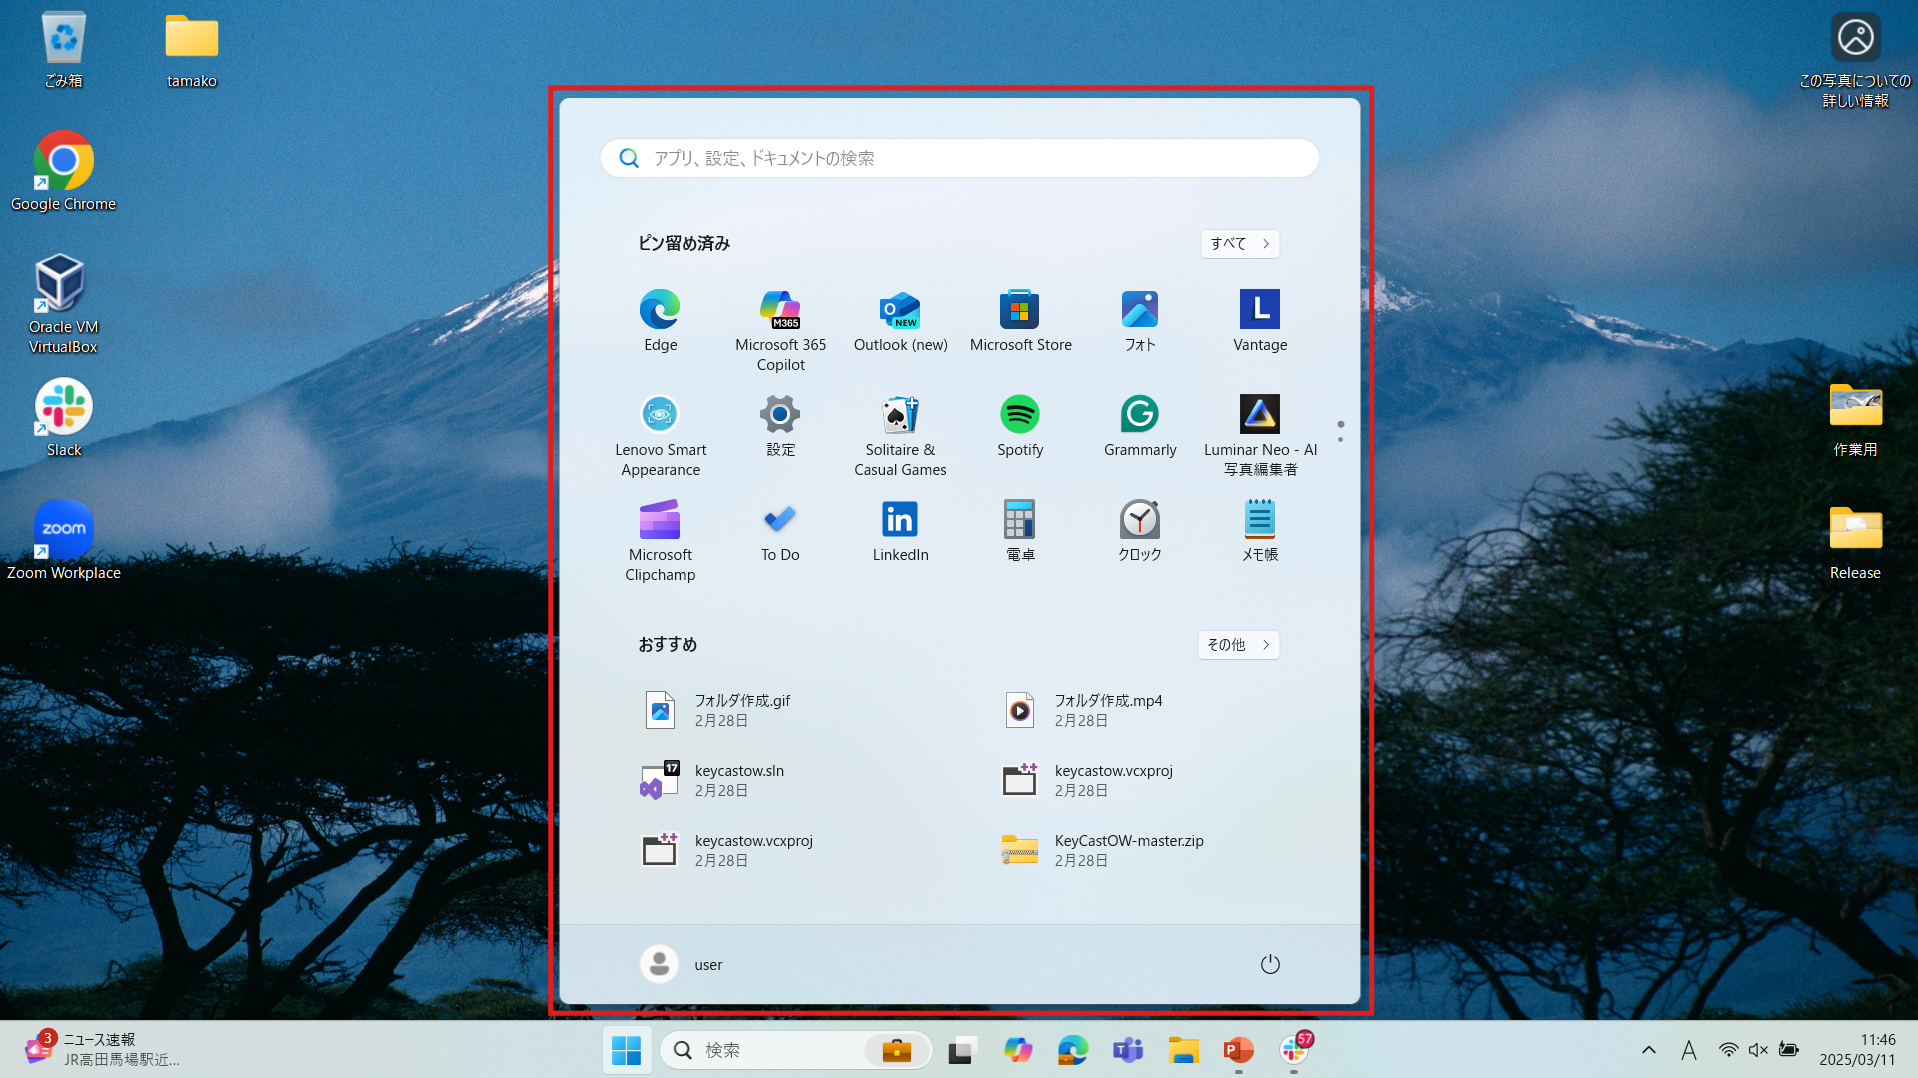Open File Explorer from taskbar

pyautogui.click(x=1183, y=1050)
